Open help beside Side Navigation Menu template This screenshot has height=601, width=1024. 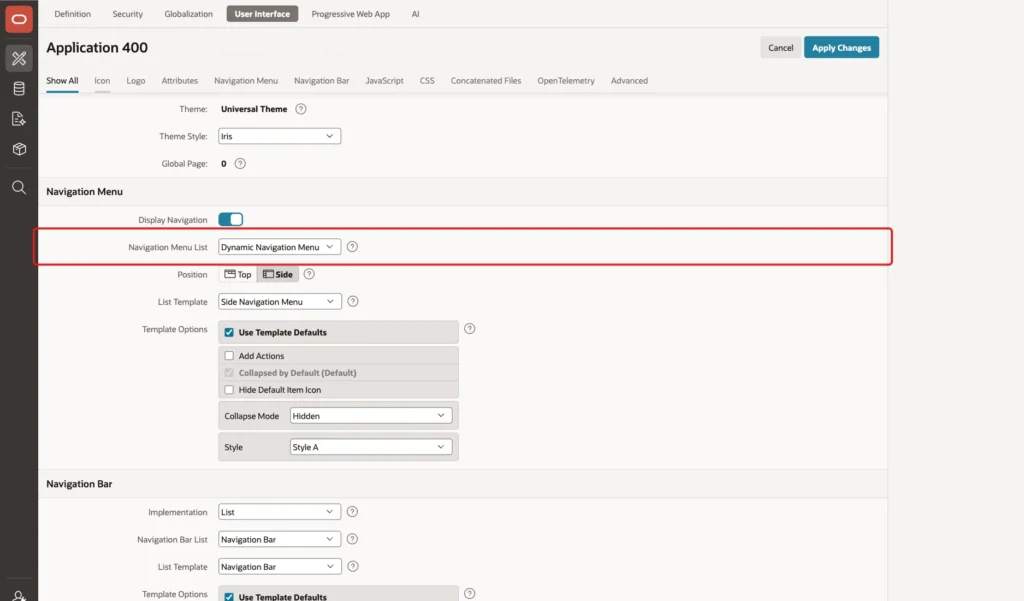pyautogui.click(x=353, y=301)
